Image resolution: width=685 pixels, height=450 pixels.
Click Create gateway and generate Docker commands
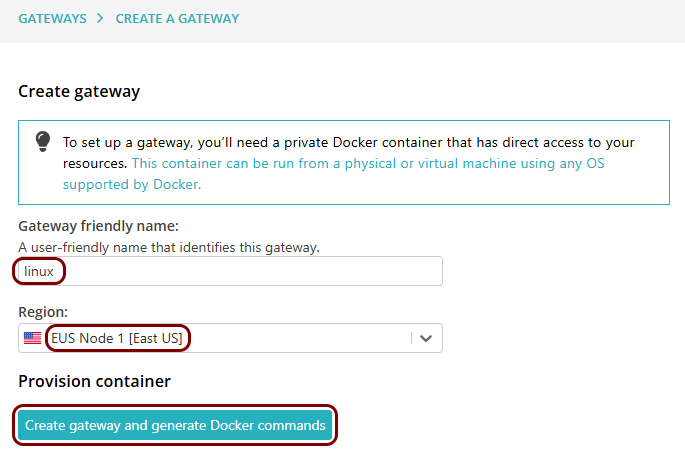tap(175, 425)
